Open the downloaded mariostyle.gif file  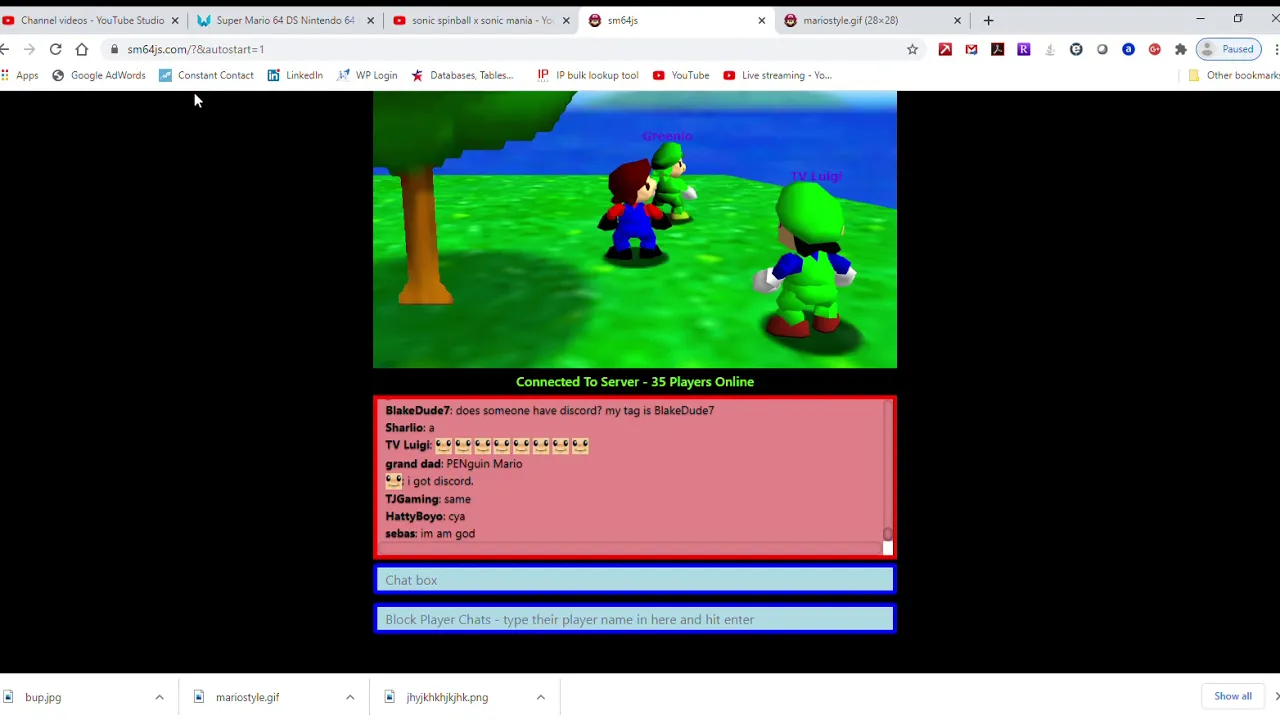247,697
